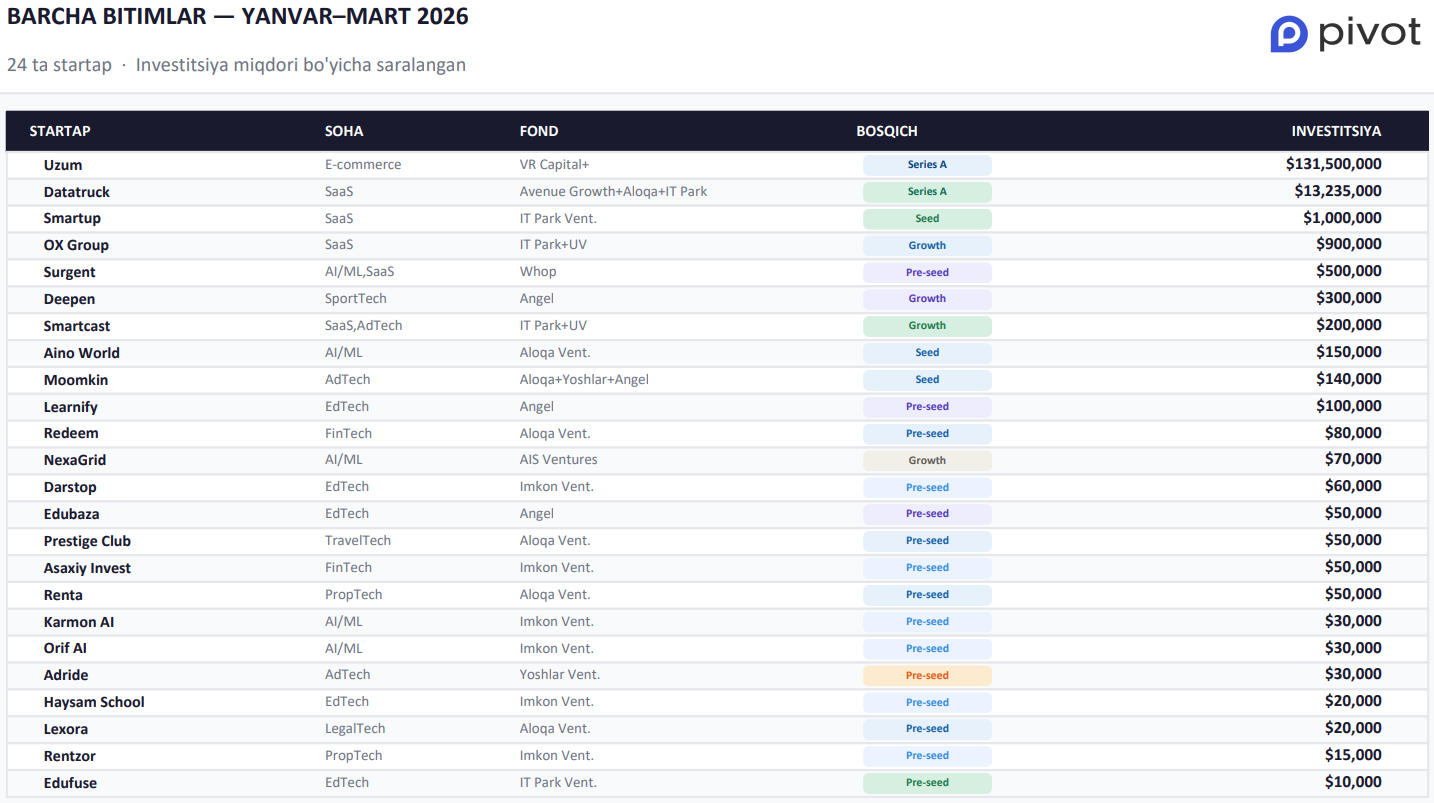Click the AIS Ventures fund name
The image size is (1434, 803).
pos(558,460)
